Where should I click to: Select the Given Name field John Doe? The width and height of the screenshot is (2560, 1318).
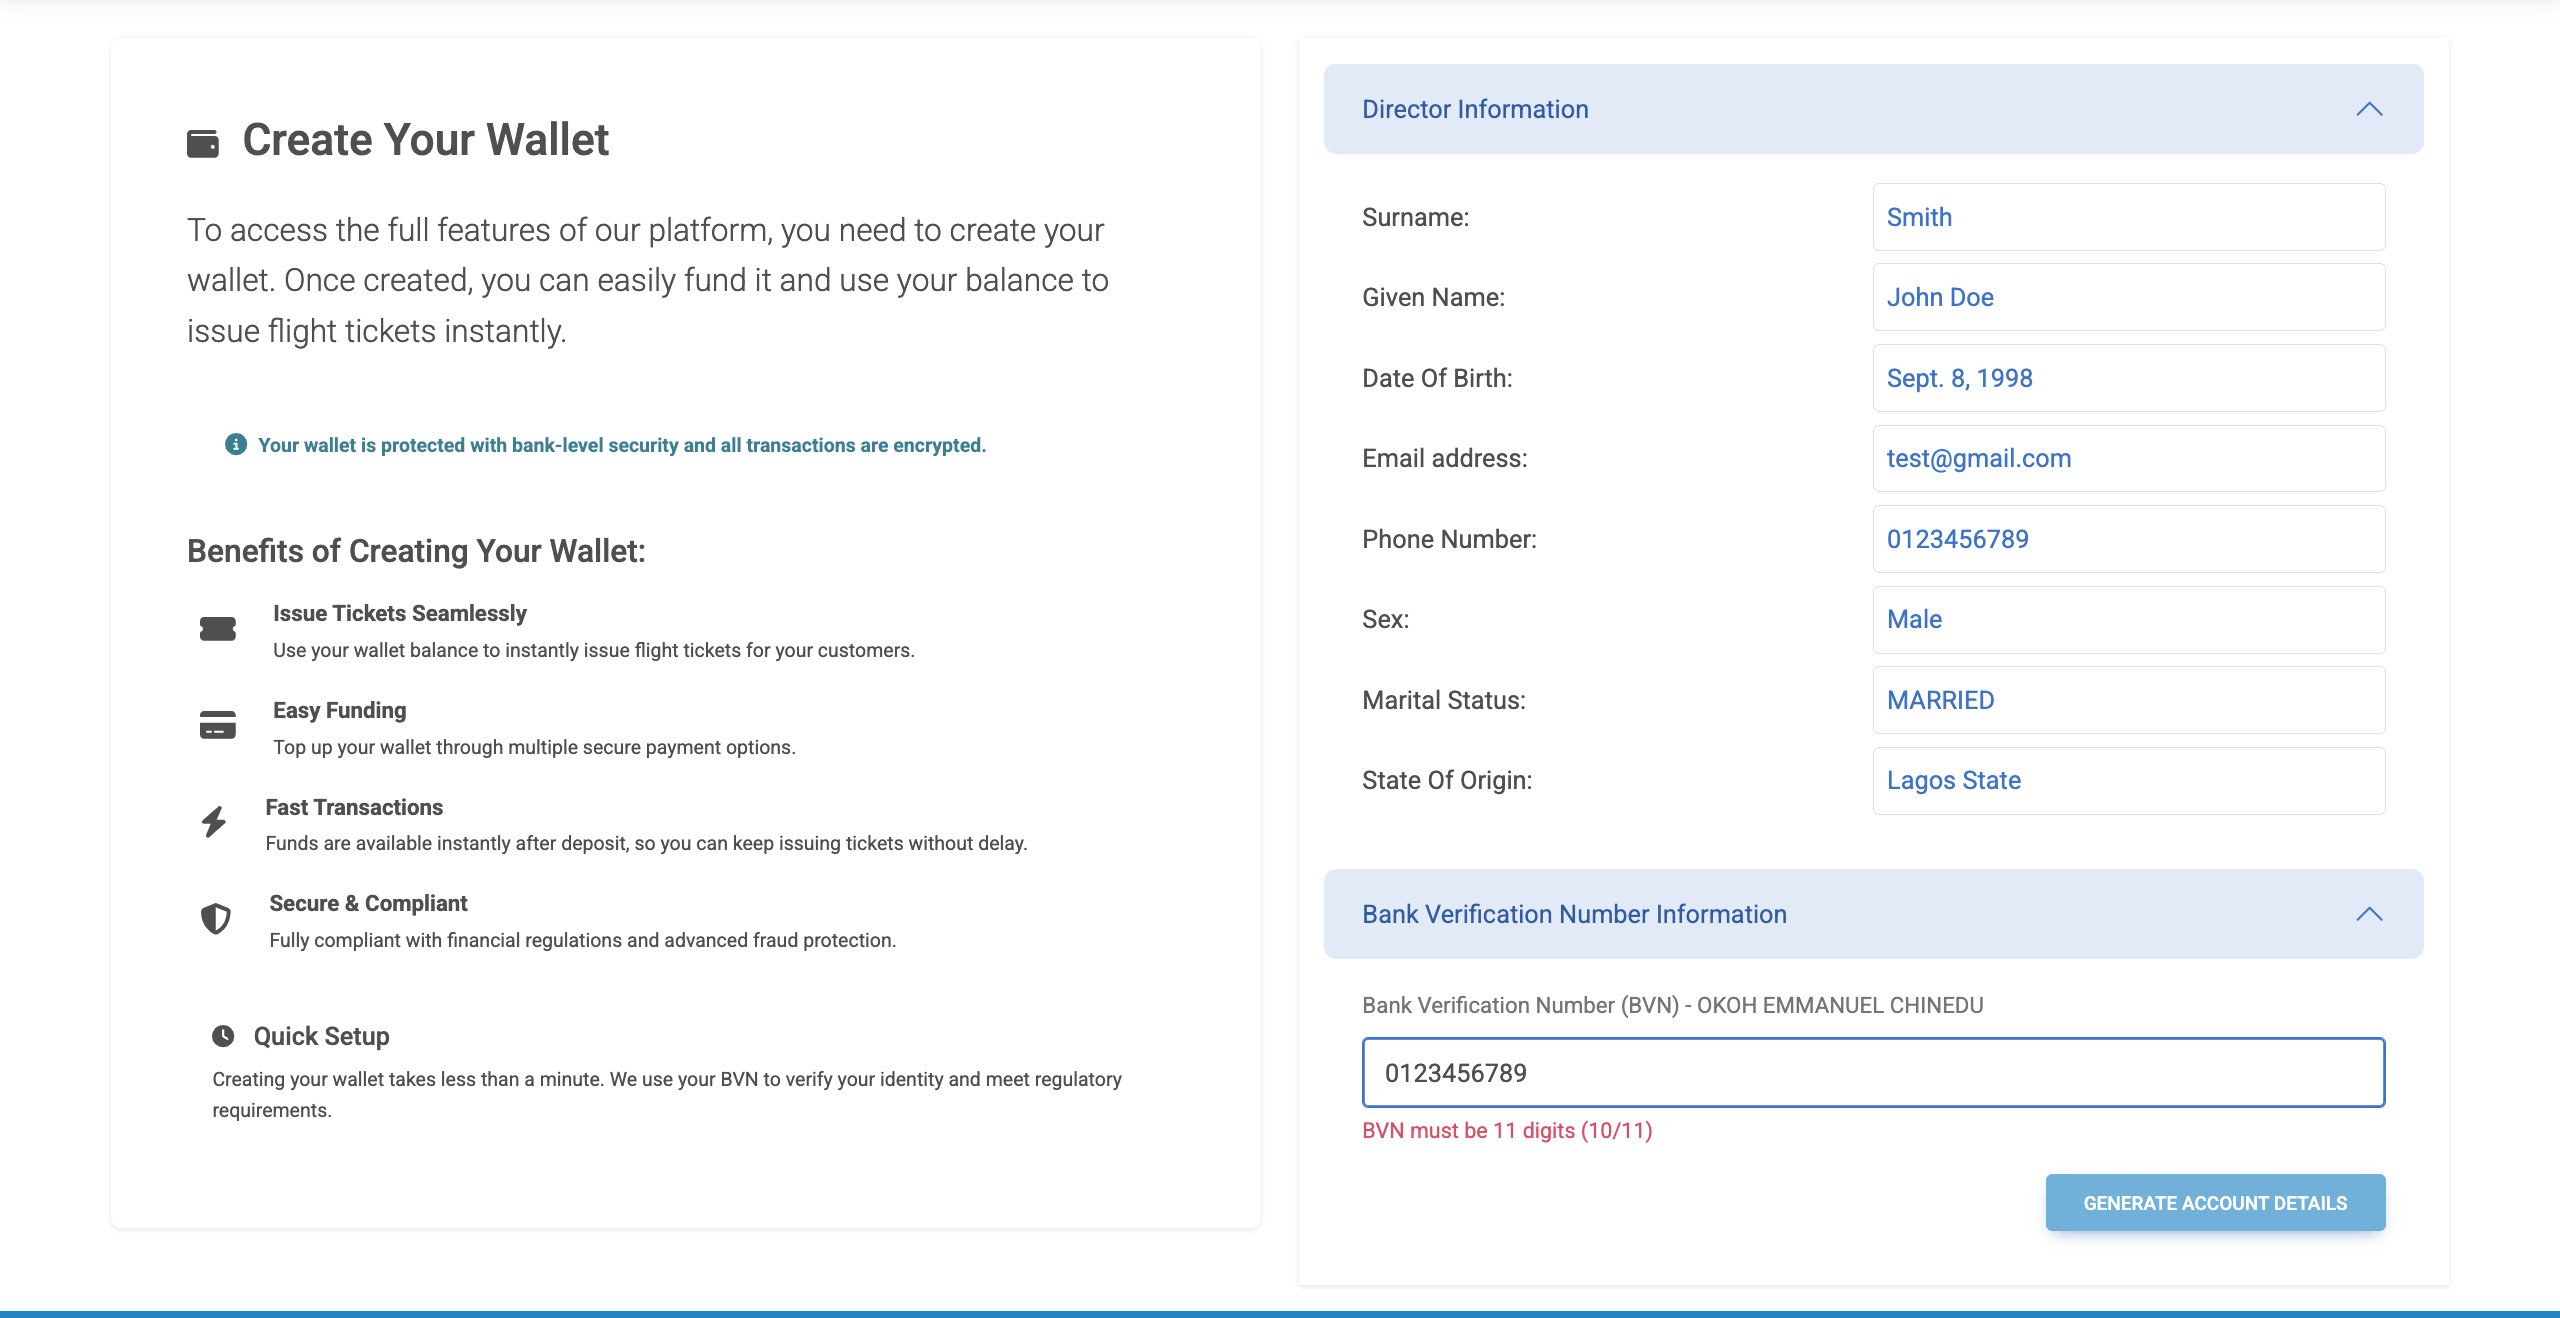[2128, 297]
